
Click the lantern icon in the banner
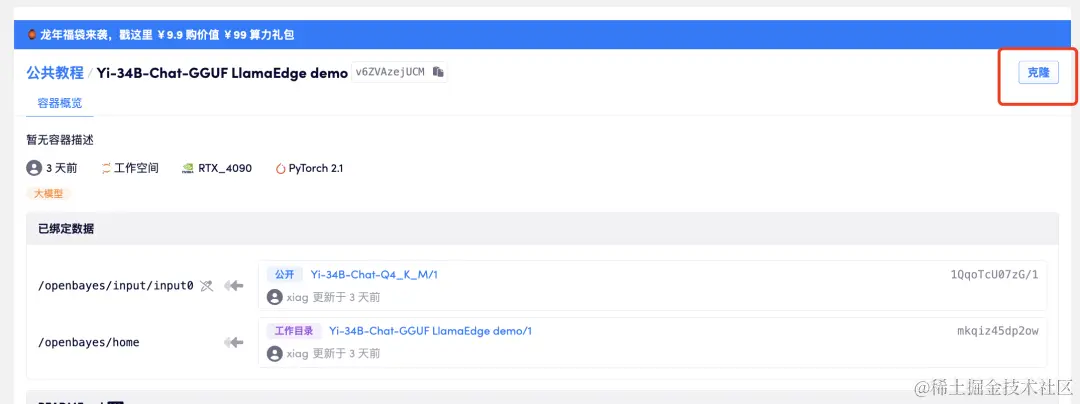32,34
